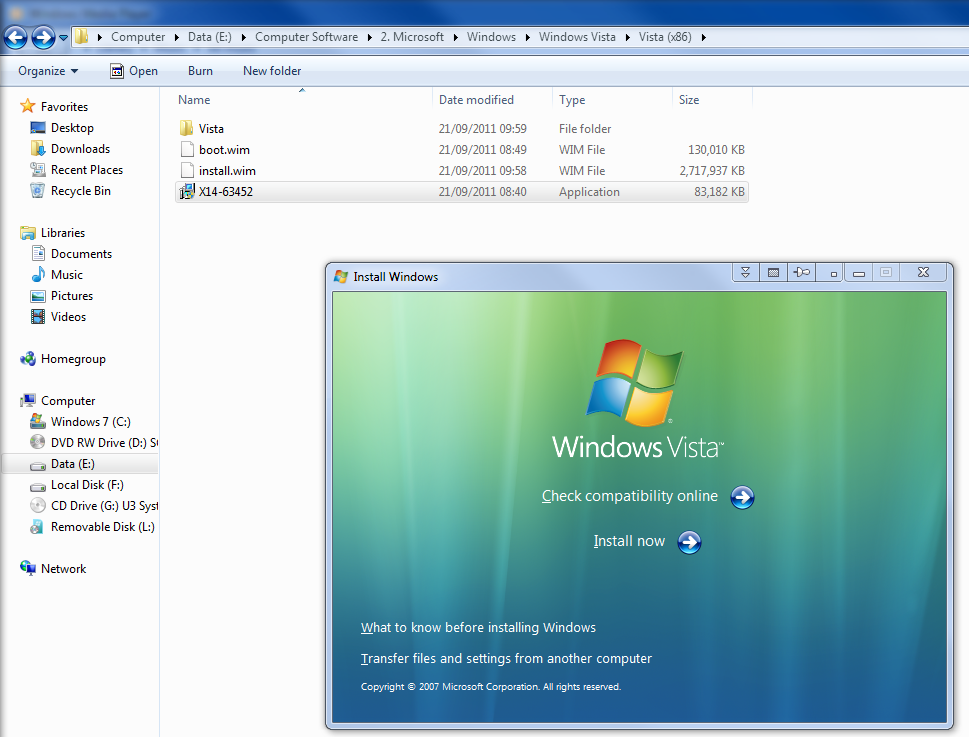Open Downloads in Favorites
The height and width of the screenshot is (737, 969).
pos(80,149)
